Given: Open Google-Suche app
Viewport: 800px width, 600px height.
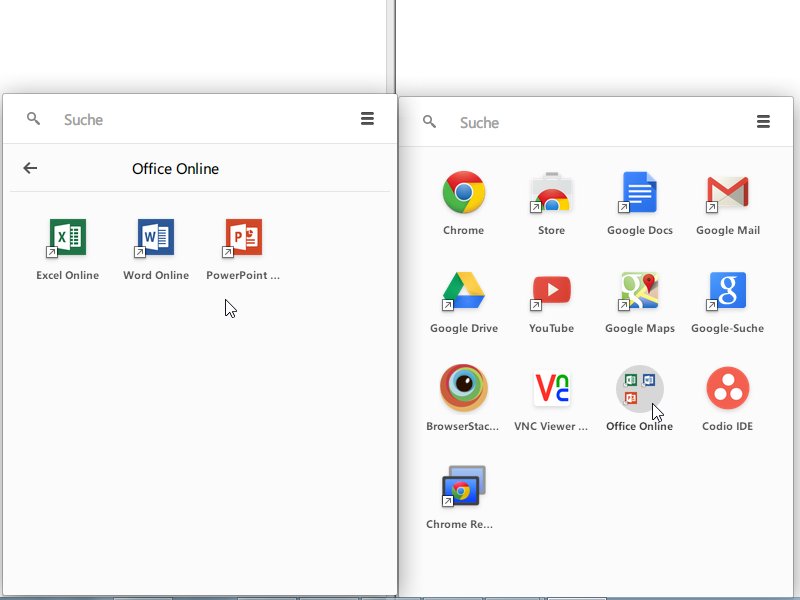Looking at the screenshot, I should tap(728, 291).
